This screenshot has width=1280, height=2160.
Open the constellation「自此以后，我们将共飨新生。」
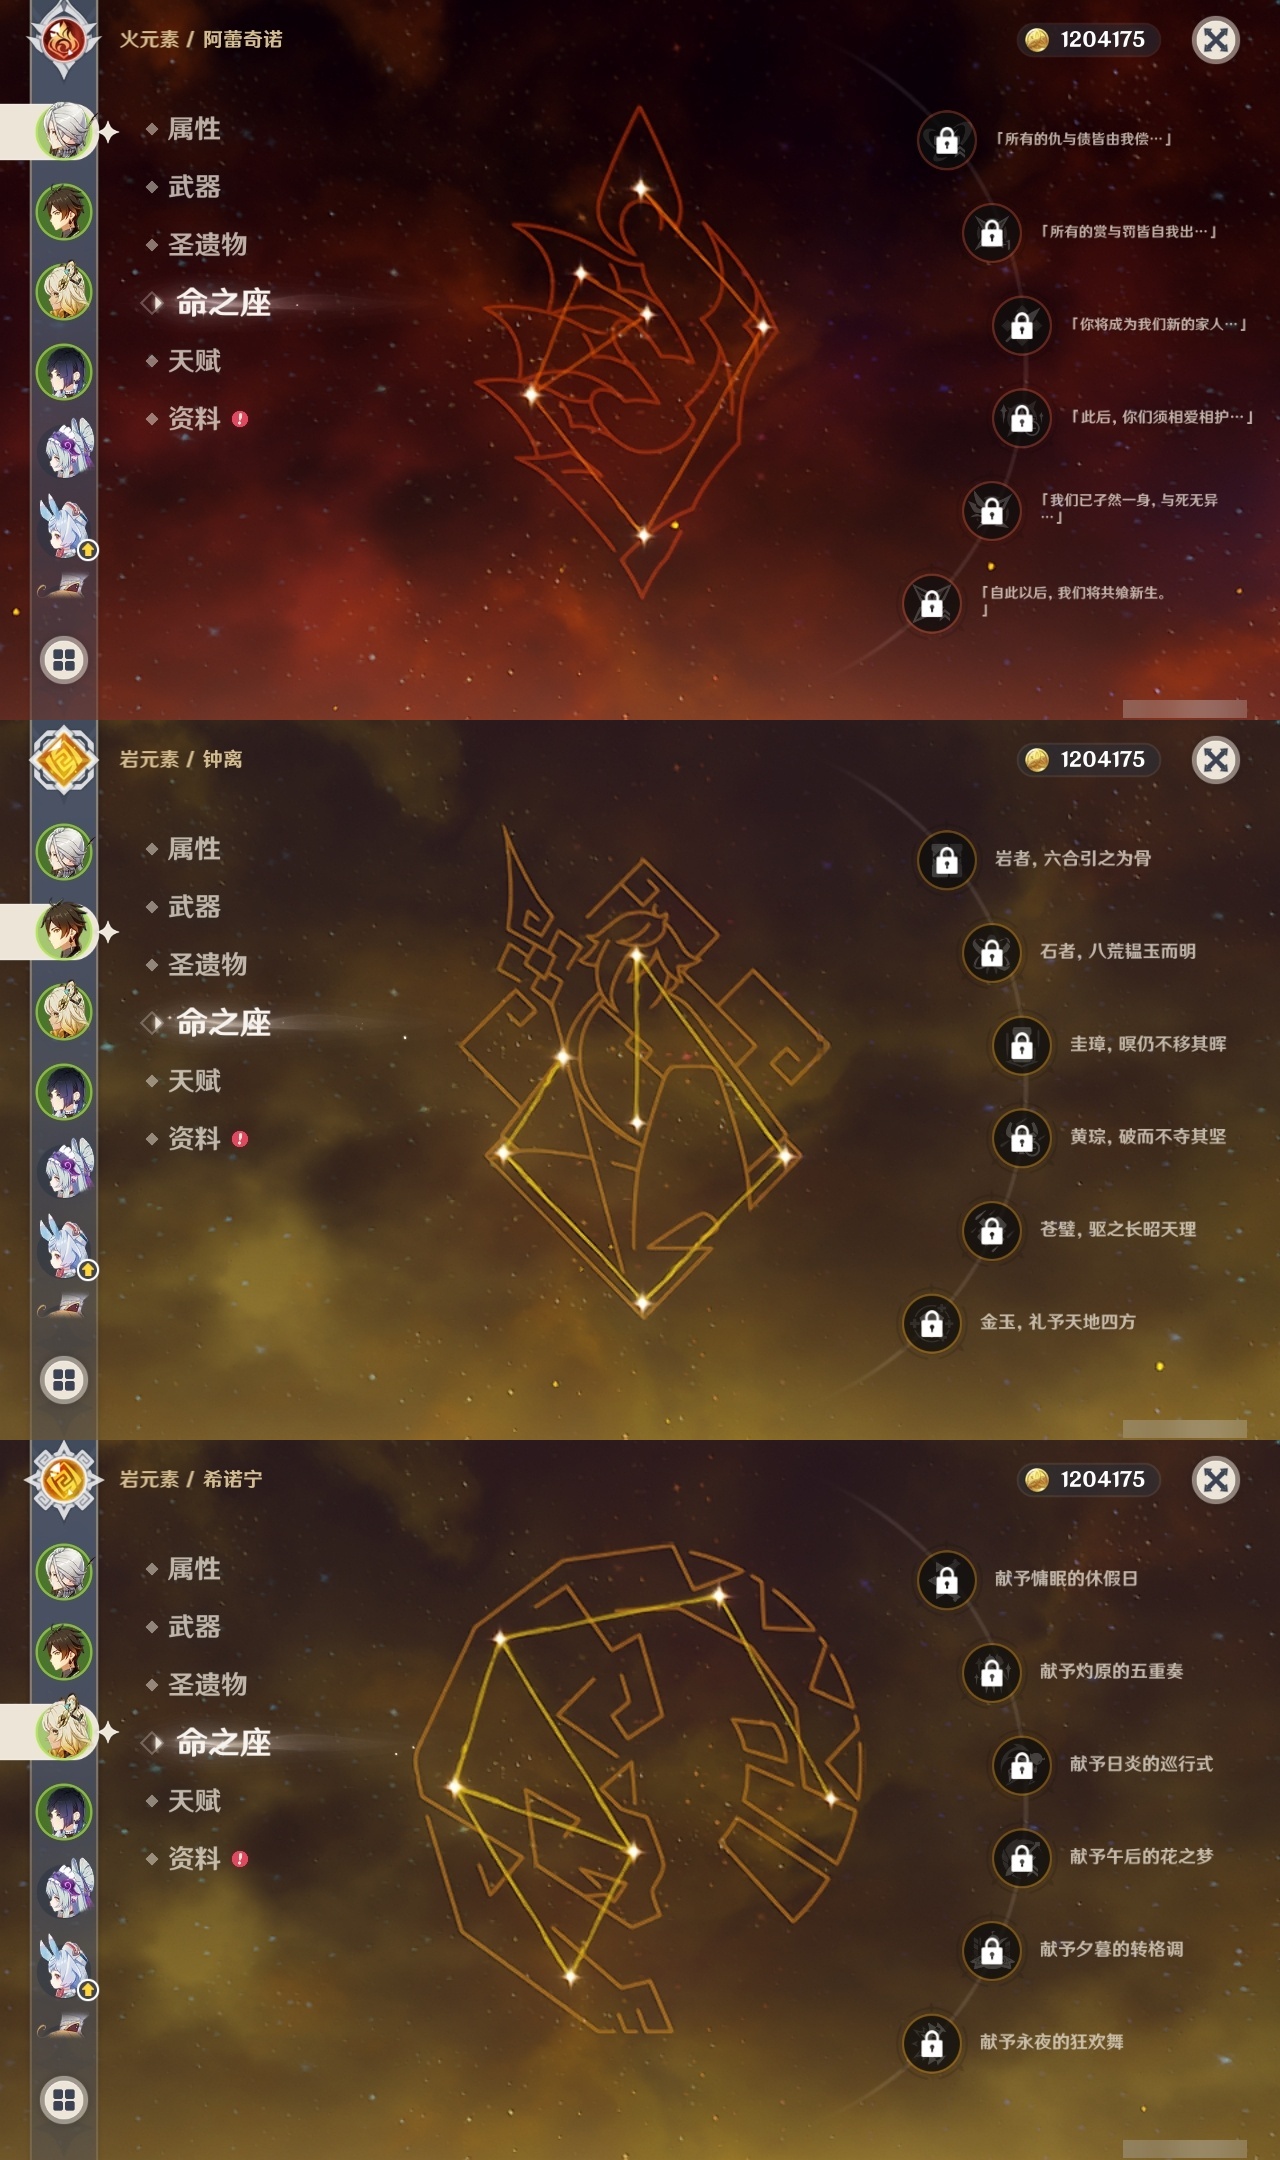[1074, 600]
